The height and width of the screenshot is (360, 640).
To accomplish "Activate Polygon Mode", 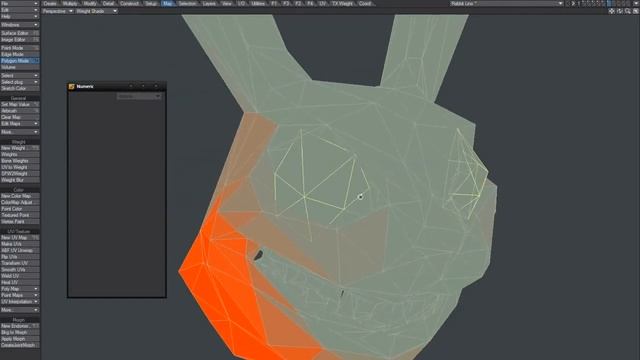I will pyautogui.click(x=20, y=61).
